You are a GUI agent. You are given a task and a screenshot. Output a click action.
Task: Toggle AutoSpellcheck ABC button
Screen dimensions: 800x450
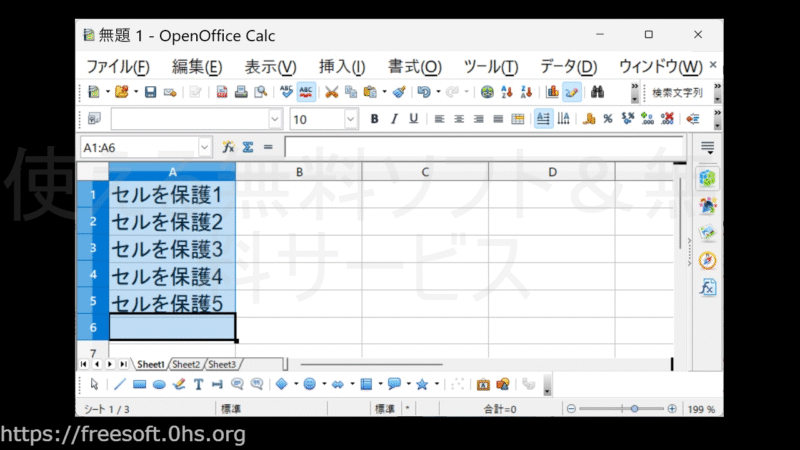(307, 92)
